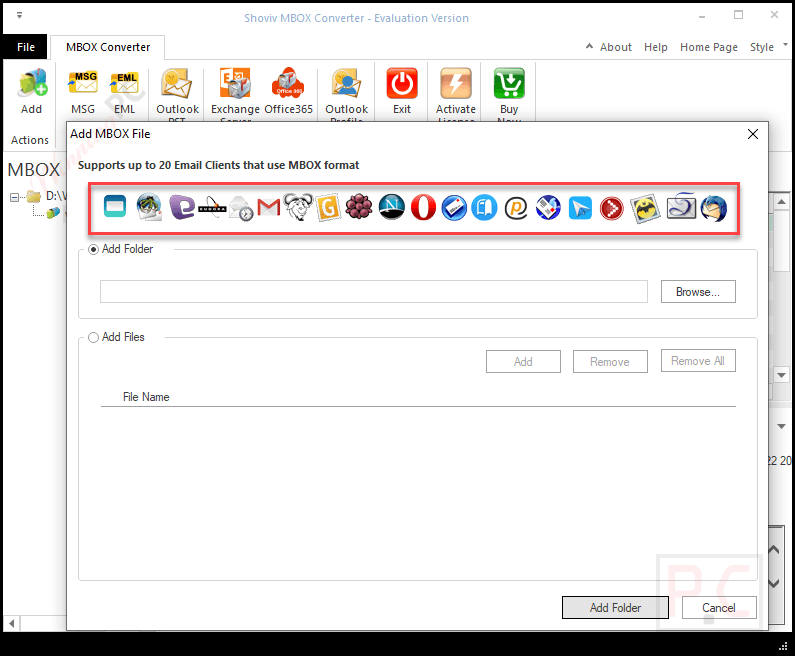Click the teal window Apple Mail icon

(115, 206)
